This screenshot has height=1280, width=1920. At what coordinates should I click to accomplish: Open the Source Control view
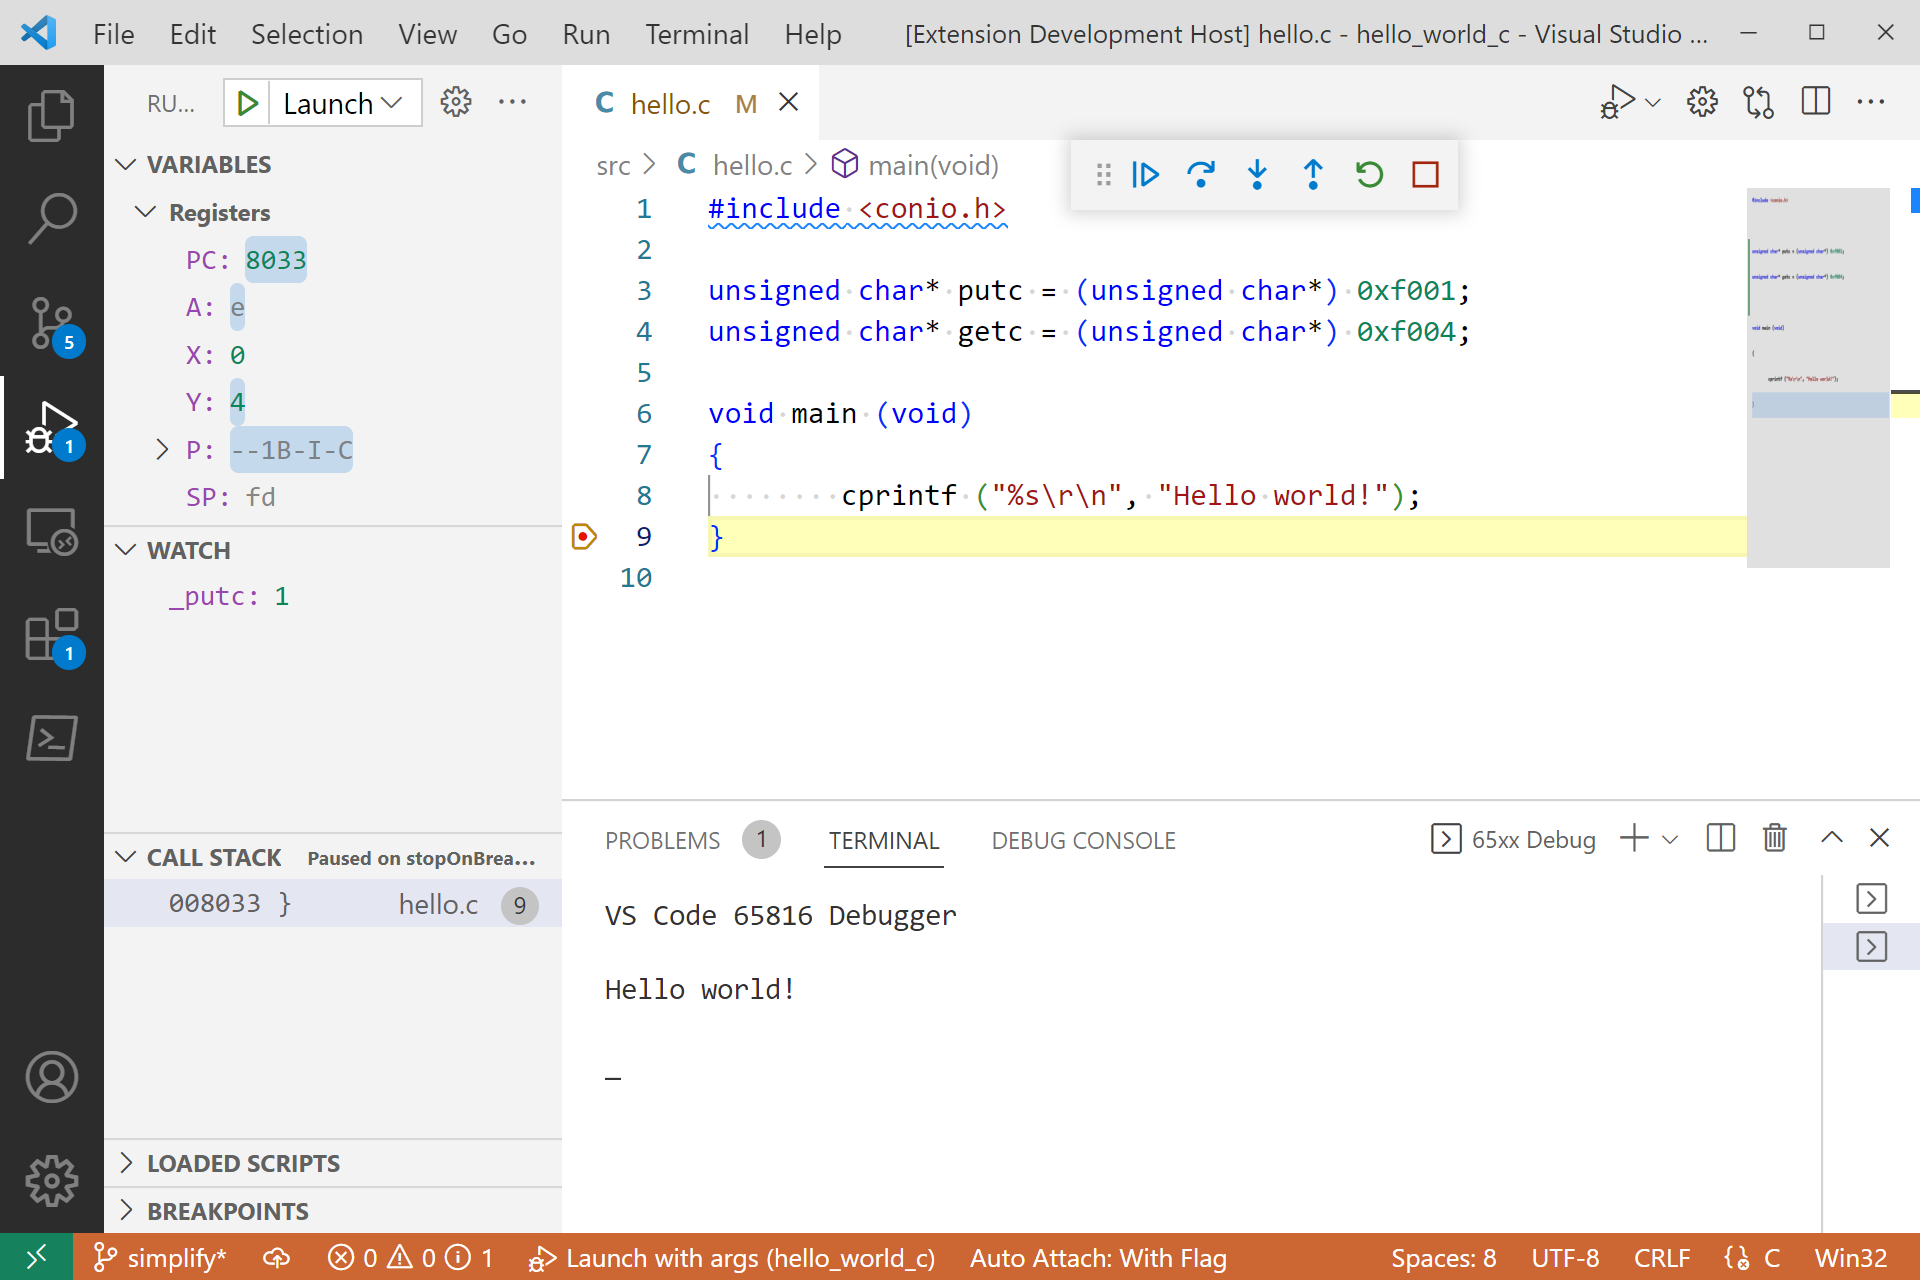pyautogui.click(x=52, y=324)
